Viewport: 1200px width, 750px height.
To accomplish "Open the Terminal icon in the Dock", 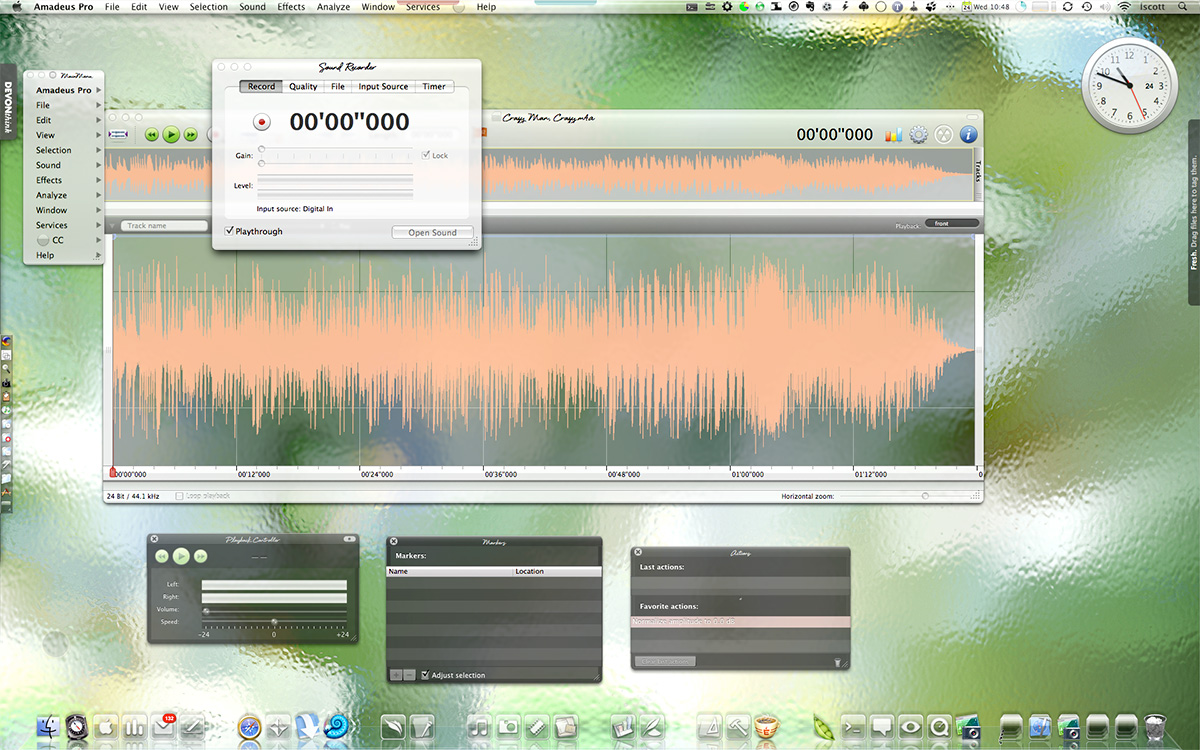I will point(854,727).
